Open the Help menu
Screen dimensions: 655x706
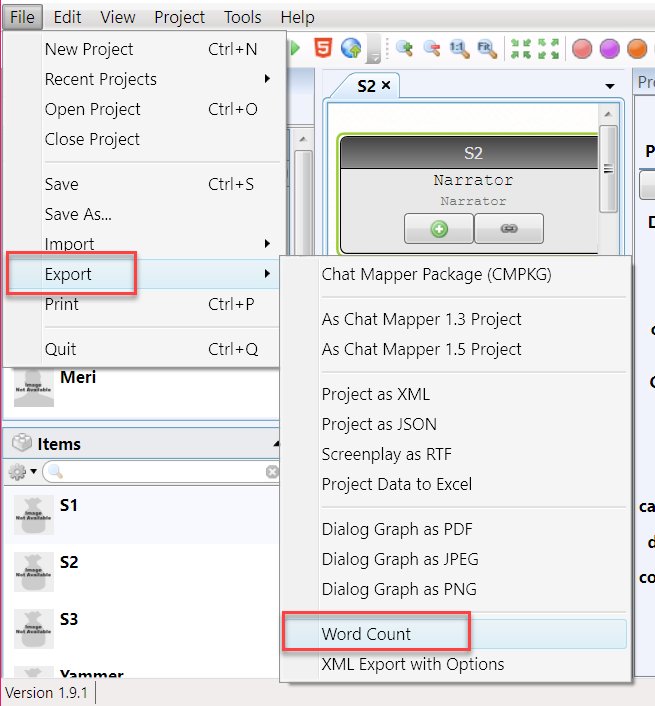point(298,17)
